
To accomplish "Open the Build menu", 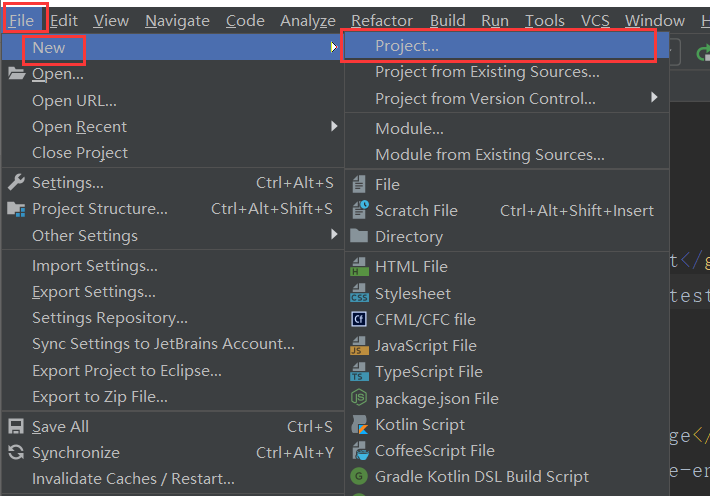I will click(448, 20).
